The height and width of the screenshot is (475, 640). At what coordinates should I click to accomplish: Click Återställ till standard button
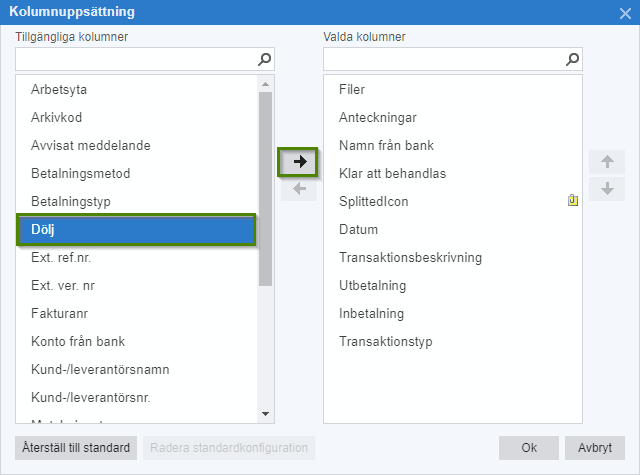pyautogui.click(x=77, y=447)
